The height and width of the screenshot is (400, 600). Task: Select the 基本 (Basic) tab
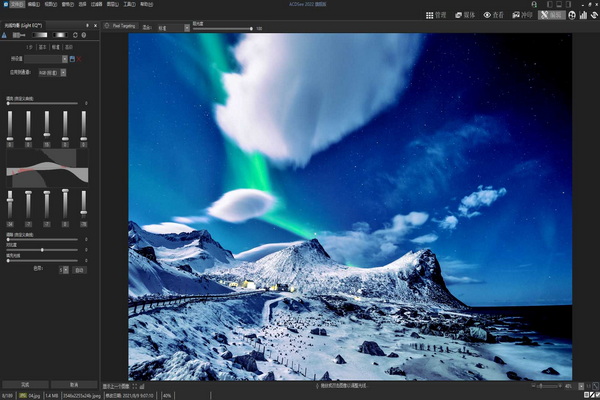click(x=42, y=47)
